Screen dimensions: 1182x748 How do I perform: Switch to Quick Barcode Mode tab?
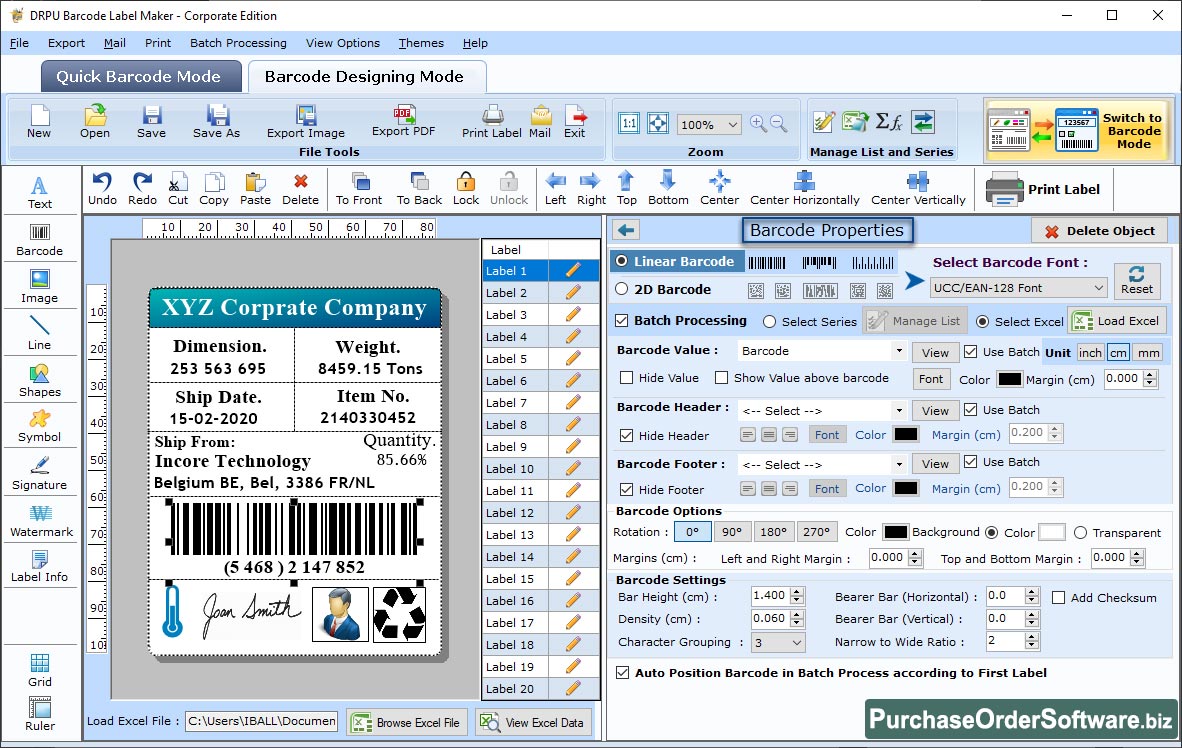point(141,77)
